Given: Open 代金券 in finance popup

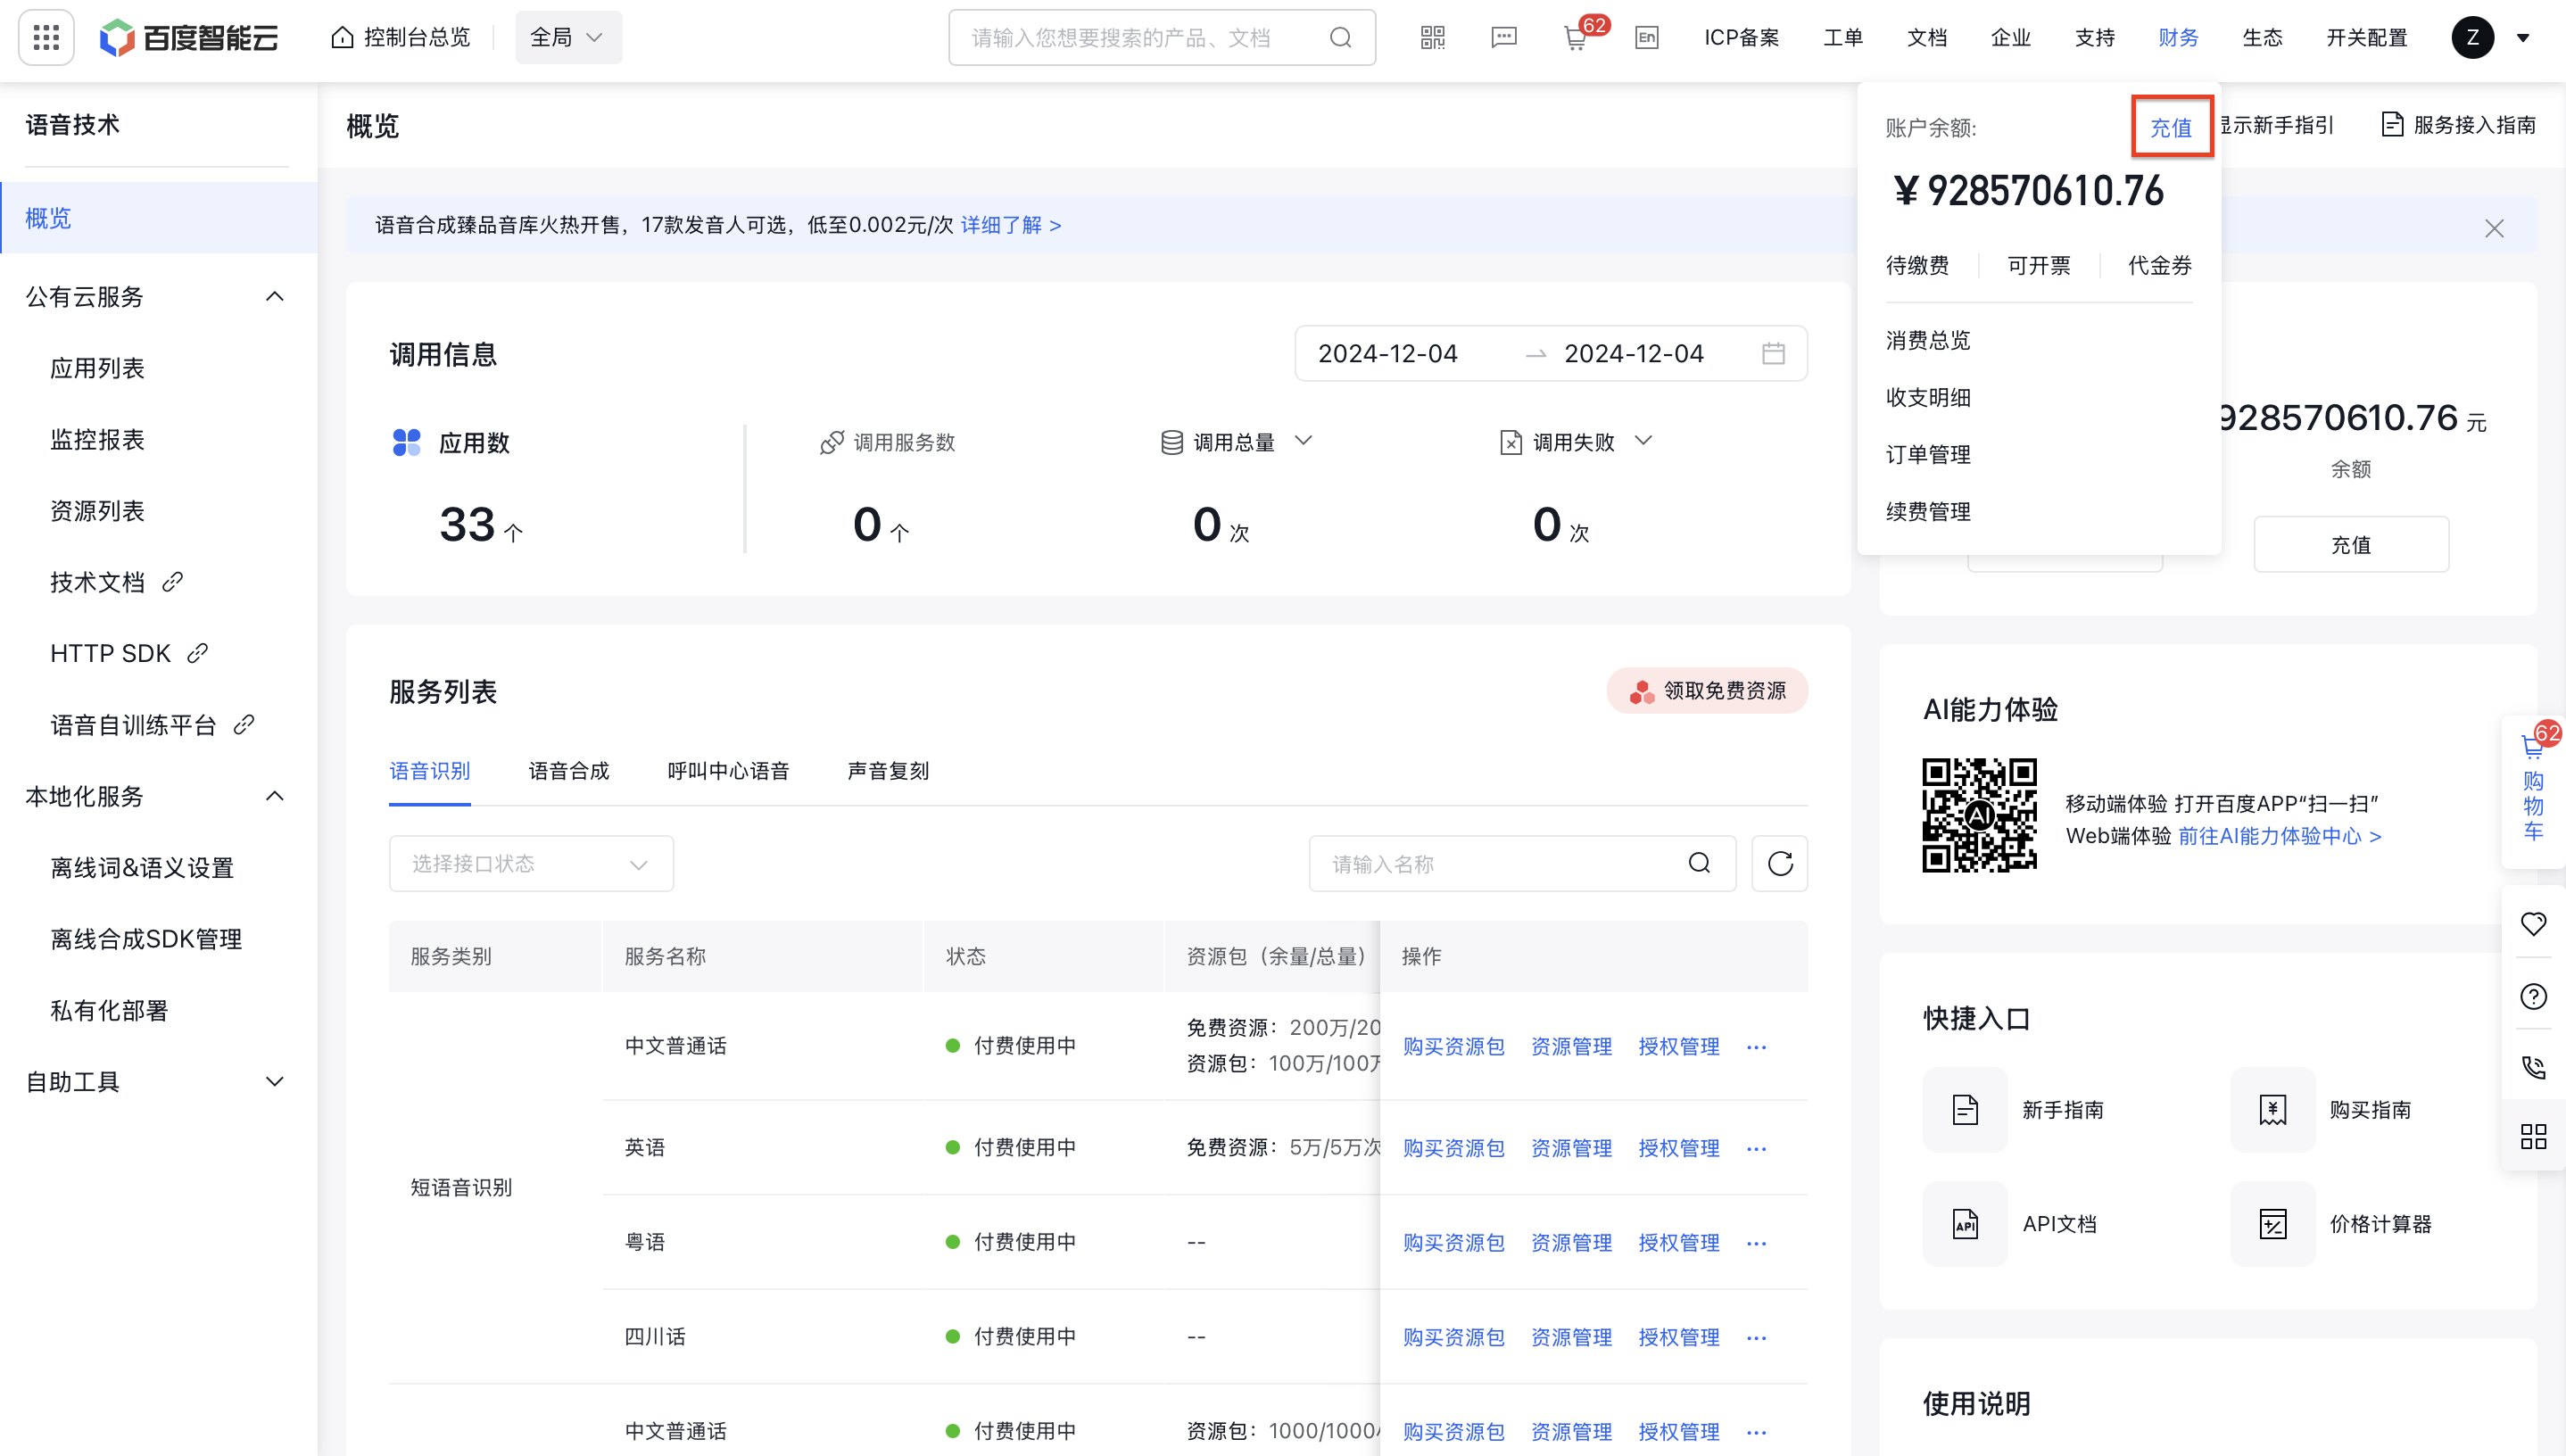Looking at the screenshot, I should [x=2159, y=265].
